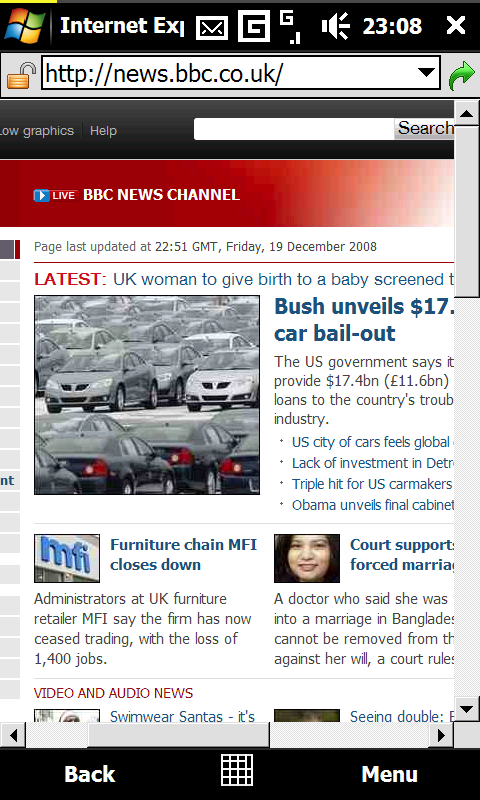Tap the Back softkey
Viewport: 480px width, 800px height.
pos(89,774)
